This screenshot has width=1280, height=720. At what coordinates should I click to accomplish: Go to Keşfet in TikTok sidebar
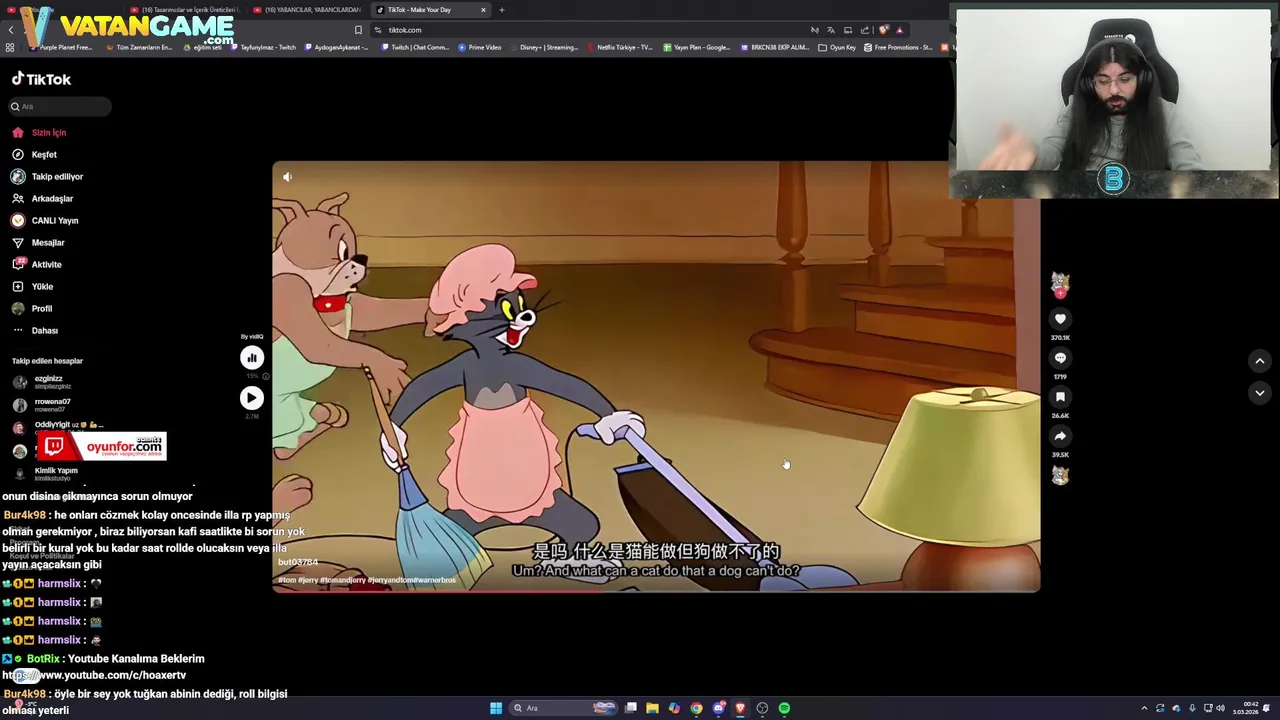(35, 154)
